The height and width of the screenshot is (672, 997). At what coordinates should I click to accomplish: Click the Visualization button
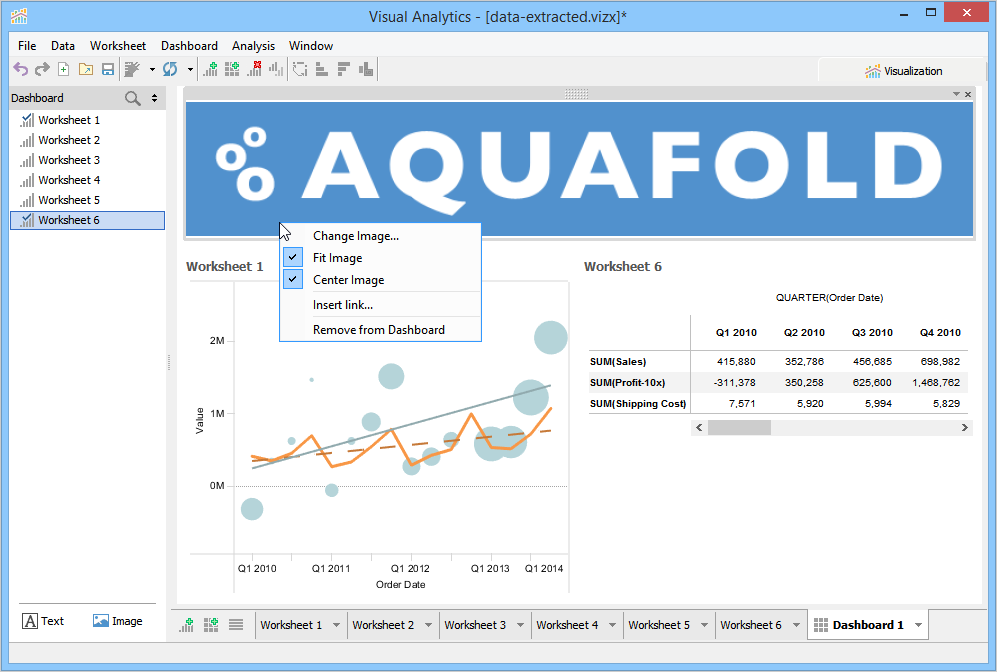pos(903,71)
